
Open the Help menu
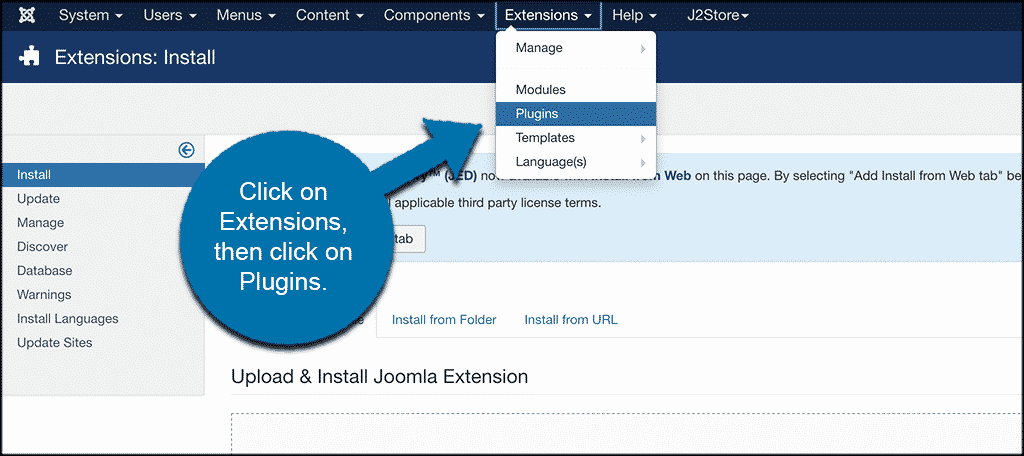tap(635, 15)
